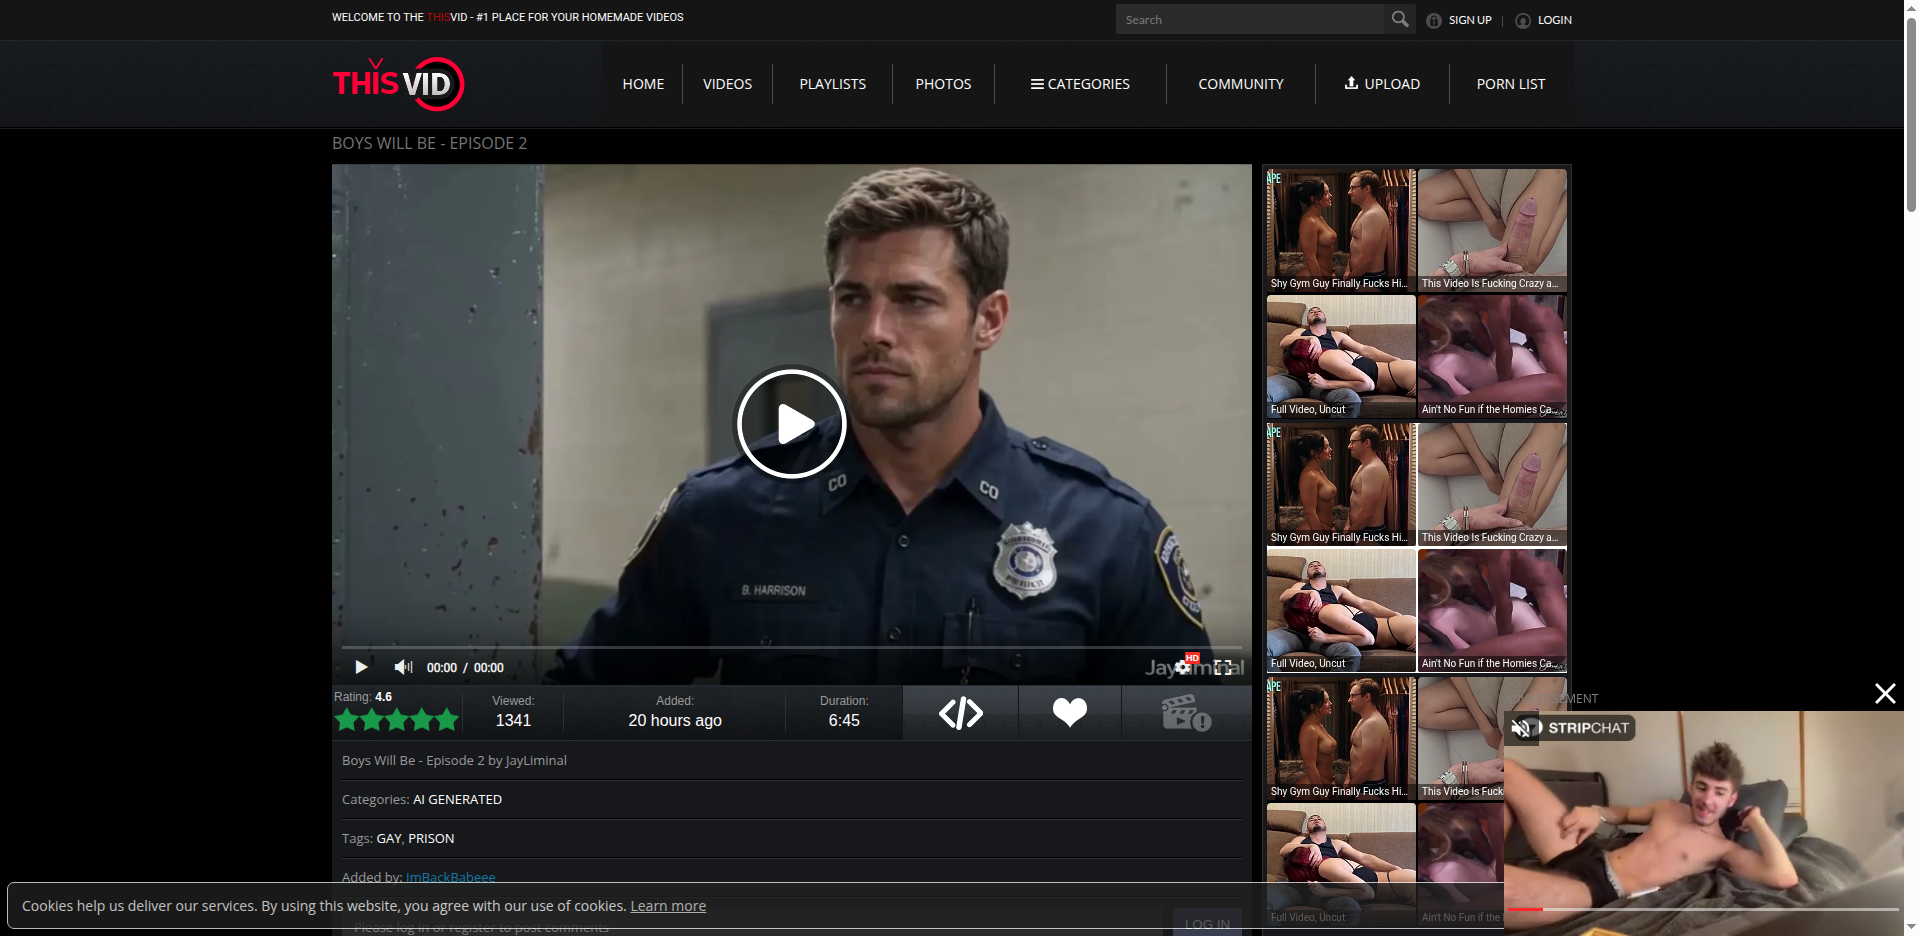
Task: Open the embed code icon
Action: point(960,713)
